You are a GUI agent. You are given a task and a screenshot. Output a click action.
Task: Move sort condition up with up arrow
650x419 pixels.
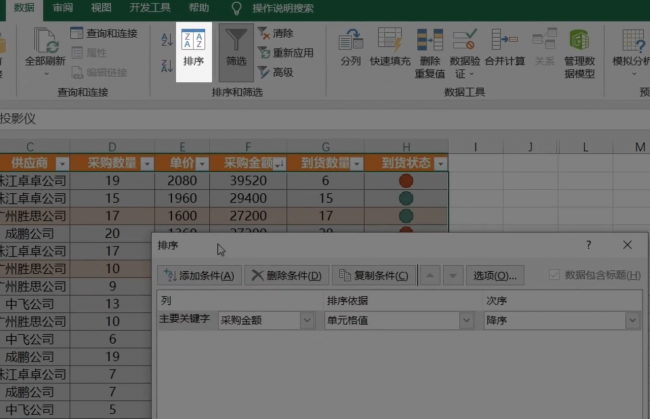click(430, 276)
